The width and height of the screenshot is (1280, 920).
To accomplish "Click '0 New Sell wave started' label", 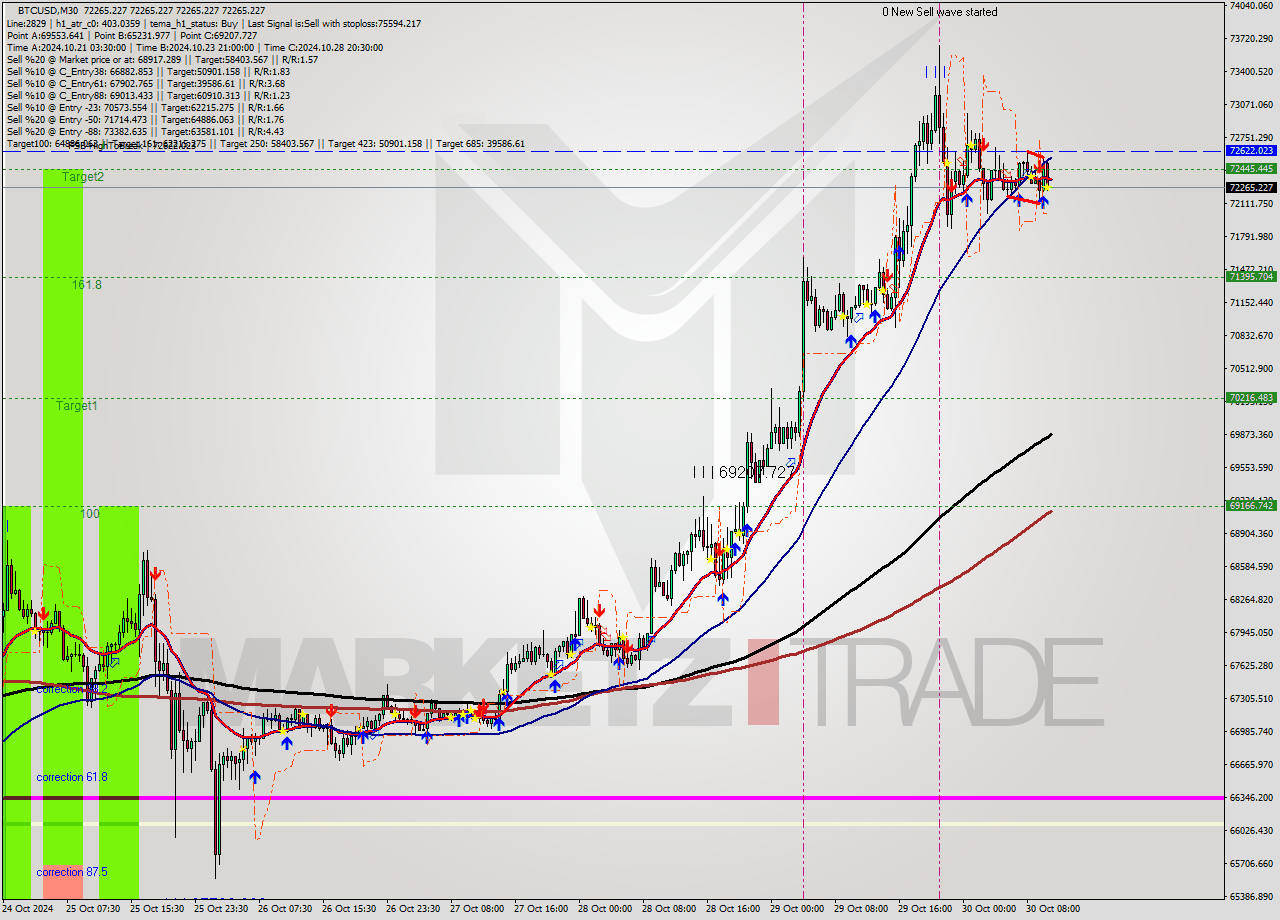I will pos(939,12).
